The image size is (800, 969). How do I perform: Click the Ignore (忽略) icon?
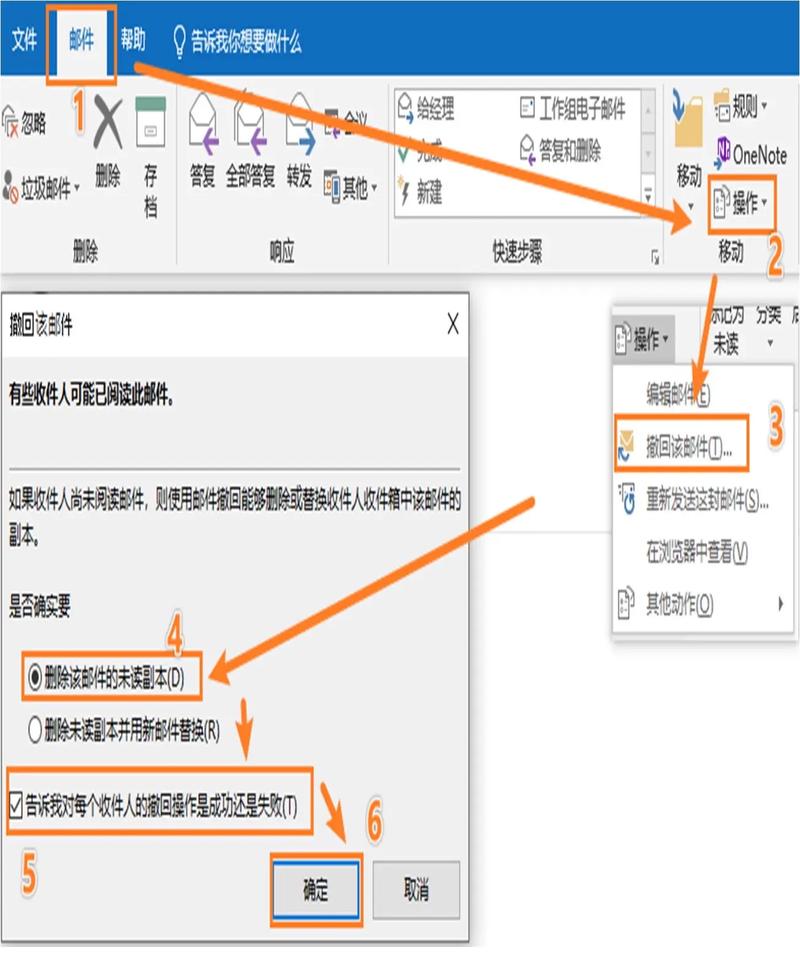pos(12,123)
